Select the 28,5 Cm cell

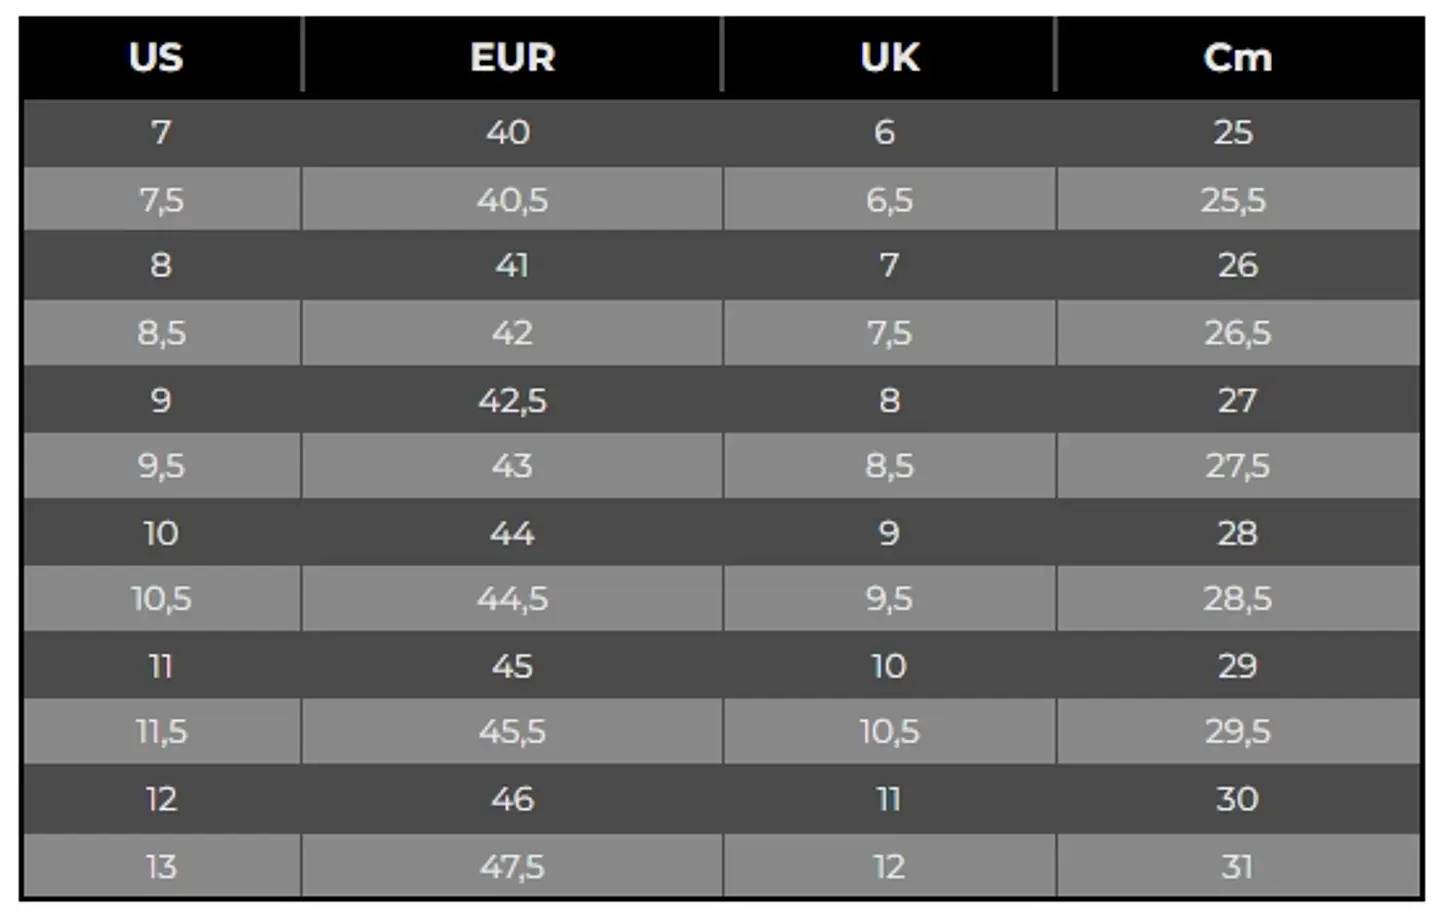[1237, 599]
